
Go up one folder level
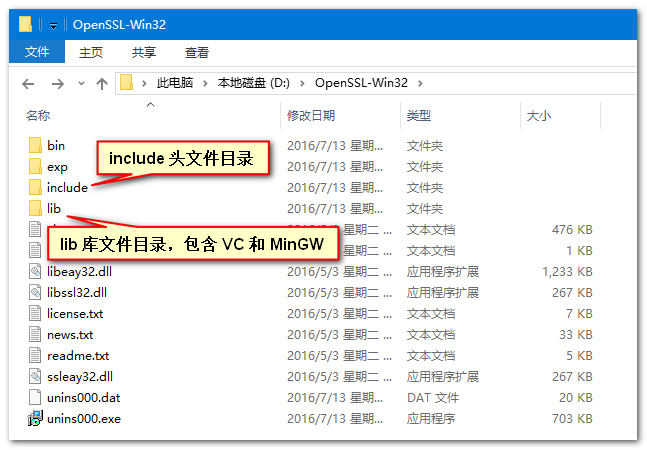tap(102, 84)
